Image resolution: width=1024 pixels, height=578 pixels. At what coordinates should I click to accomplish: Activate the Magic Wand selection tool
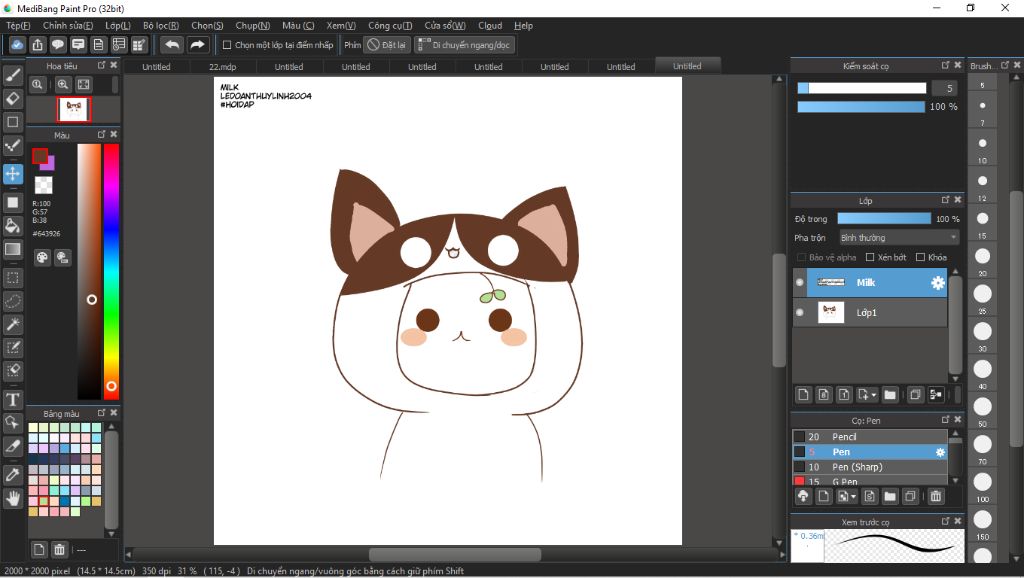[13, 324]
